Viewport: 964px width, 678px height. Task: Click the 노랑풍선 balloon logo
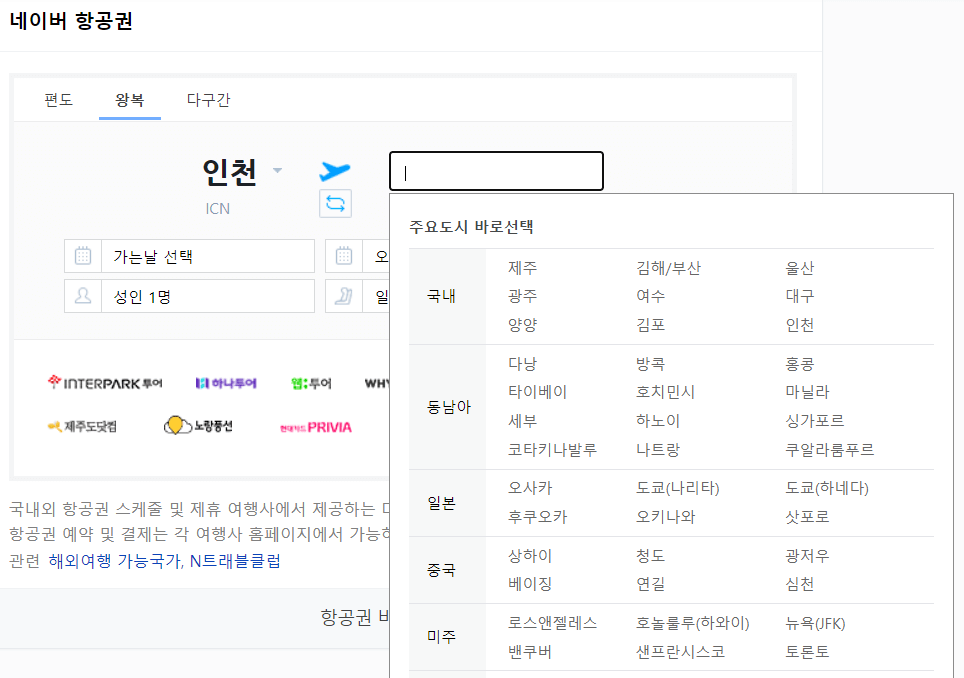199,423
